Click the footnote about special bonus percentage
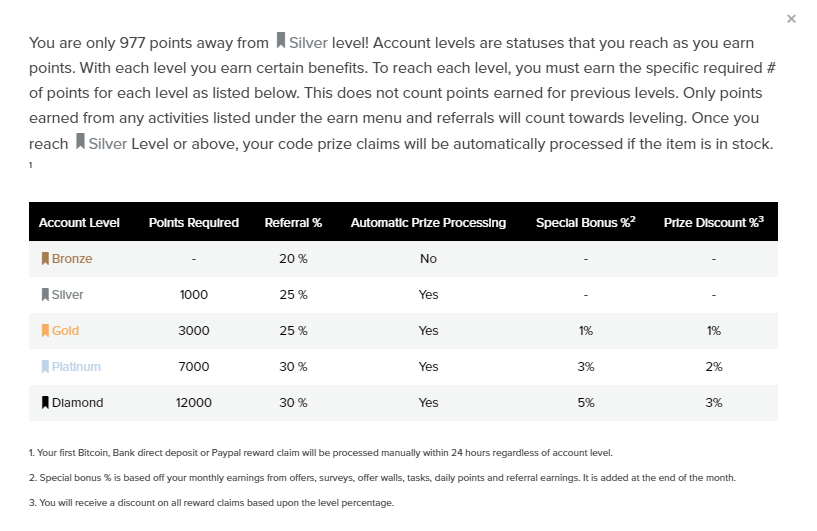Screen dimensions: 817x531 [382, 478]
